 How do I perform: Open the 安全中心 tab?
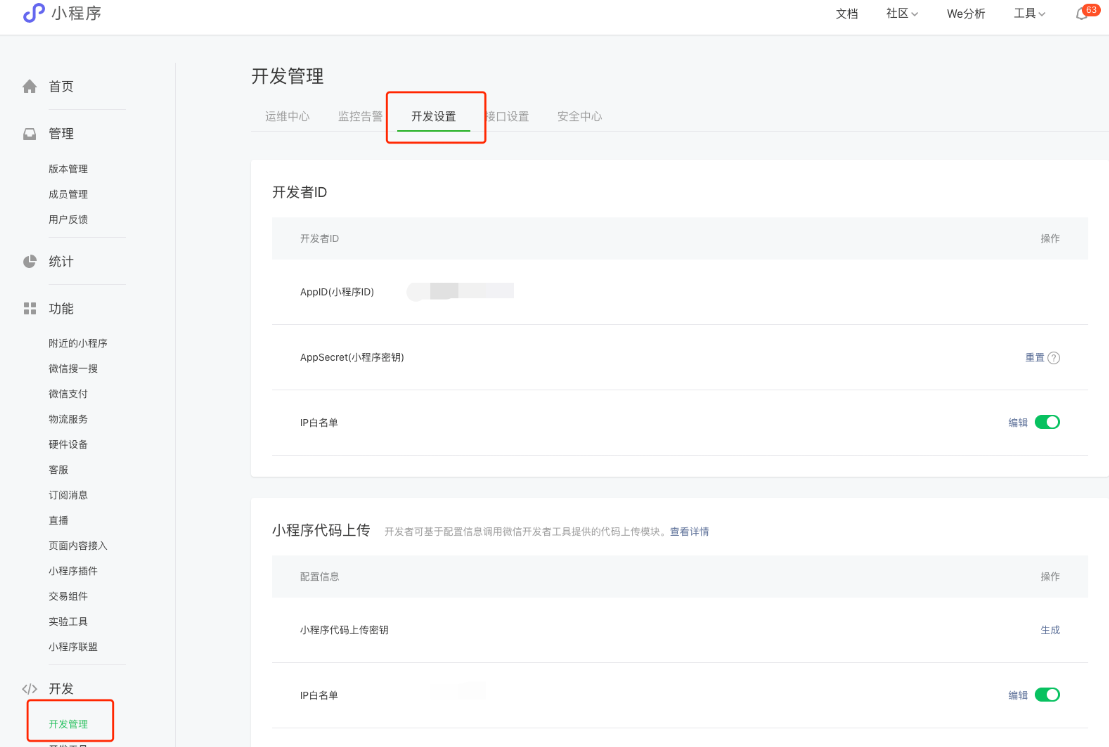tap(579, 116)
